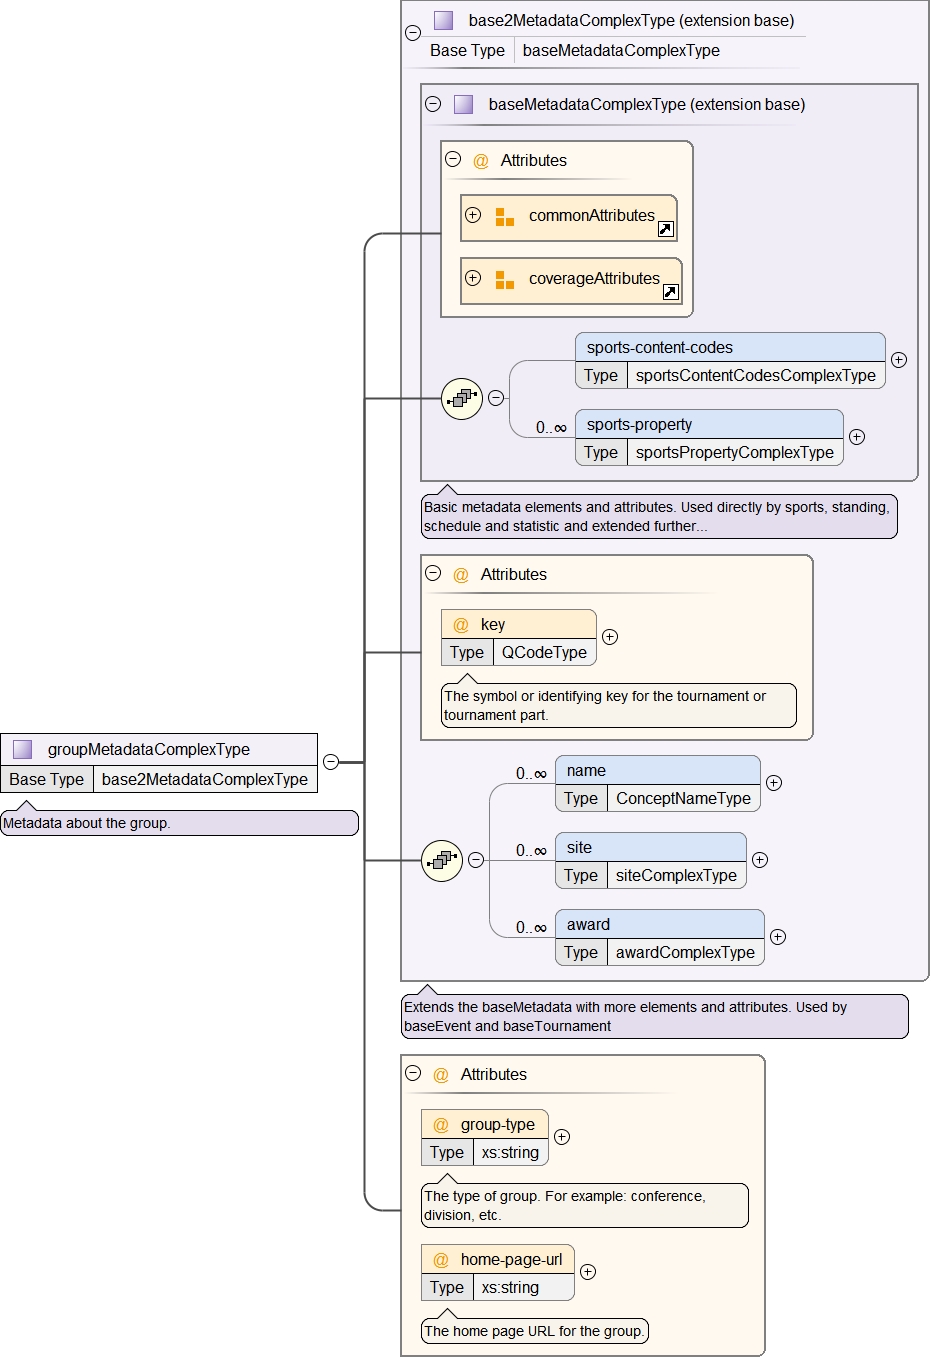Screen dimensions: 931x1358
Task: Click the sequence compositor icon beside name element
Action: click(x=440, y=860)
